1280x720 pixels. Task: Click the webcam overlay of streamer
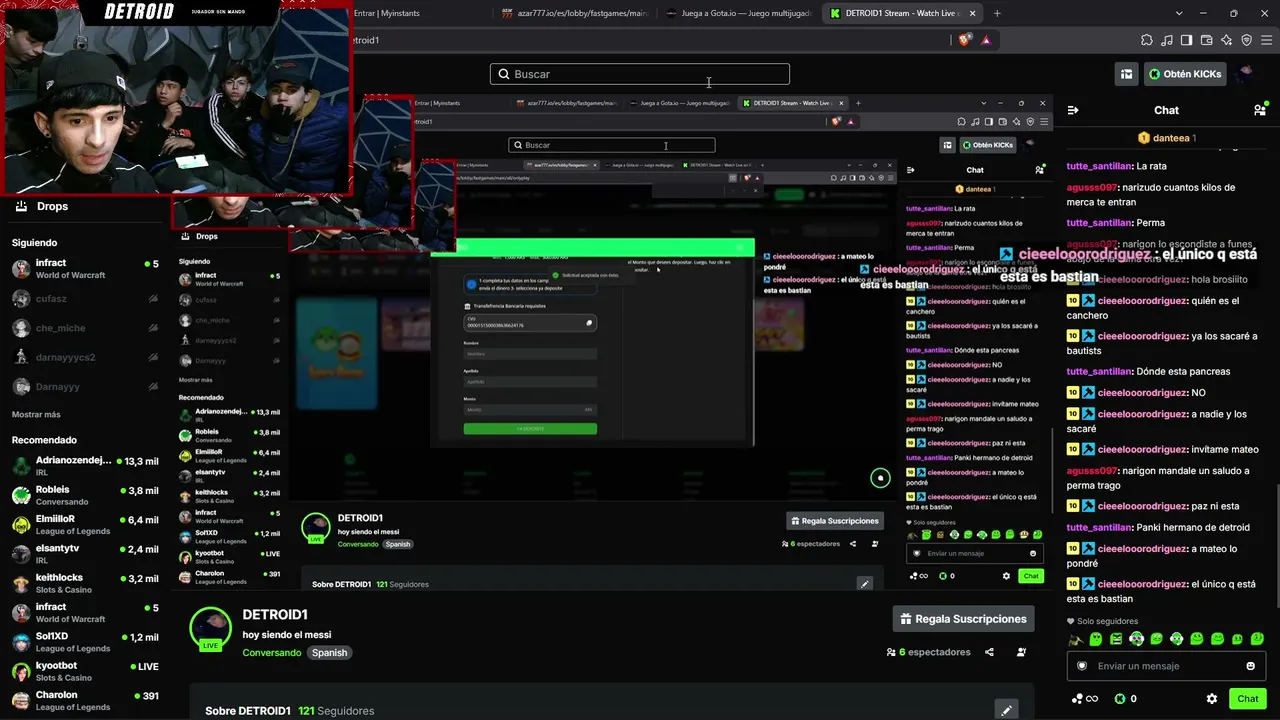(176, 100)
